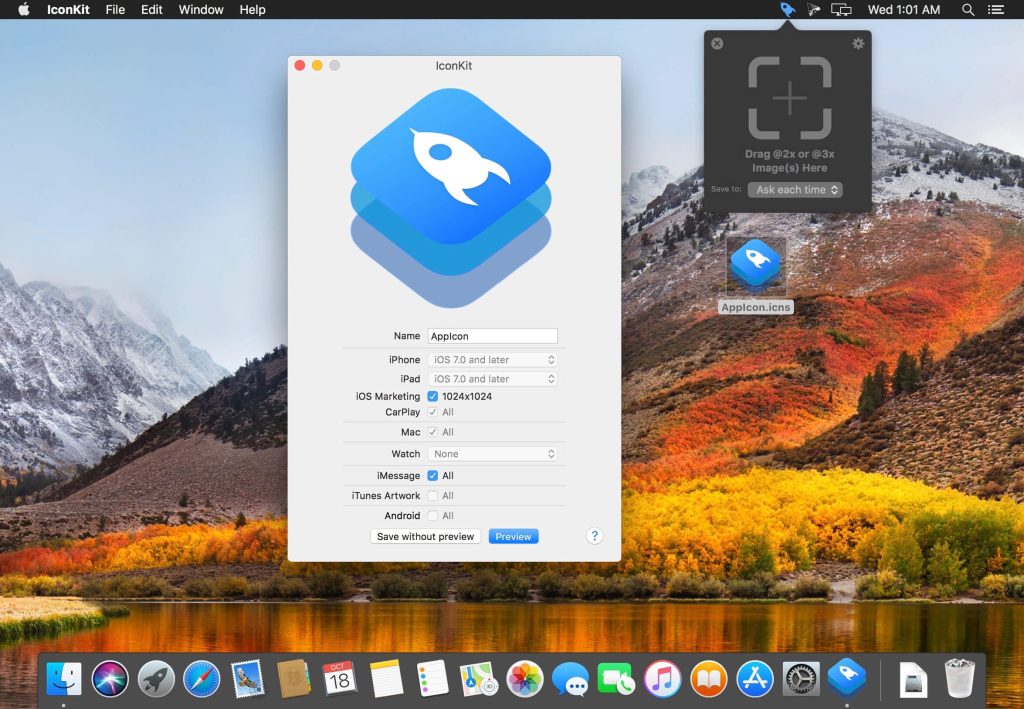The image size is (1024, 709).
Task: Check the iTunes Artwork All option
Action: [x=433, y=496]
